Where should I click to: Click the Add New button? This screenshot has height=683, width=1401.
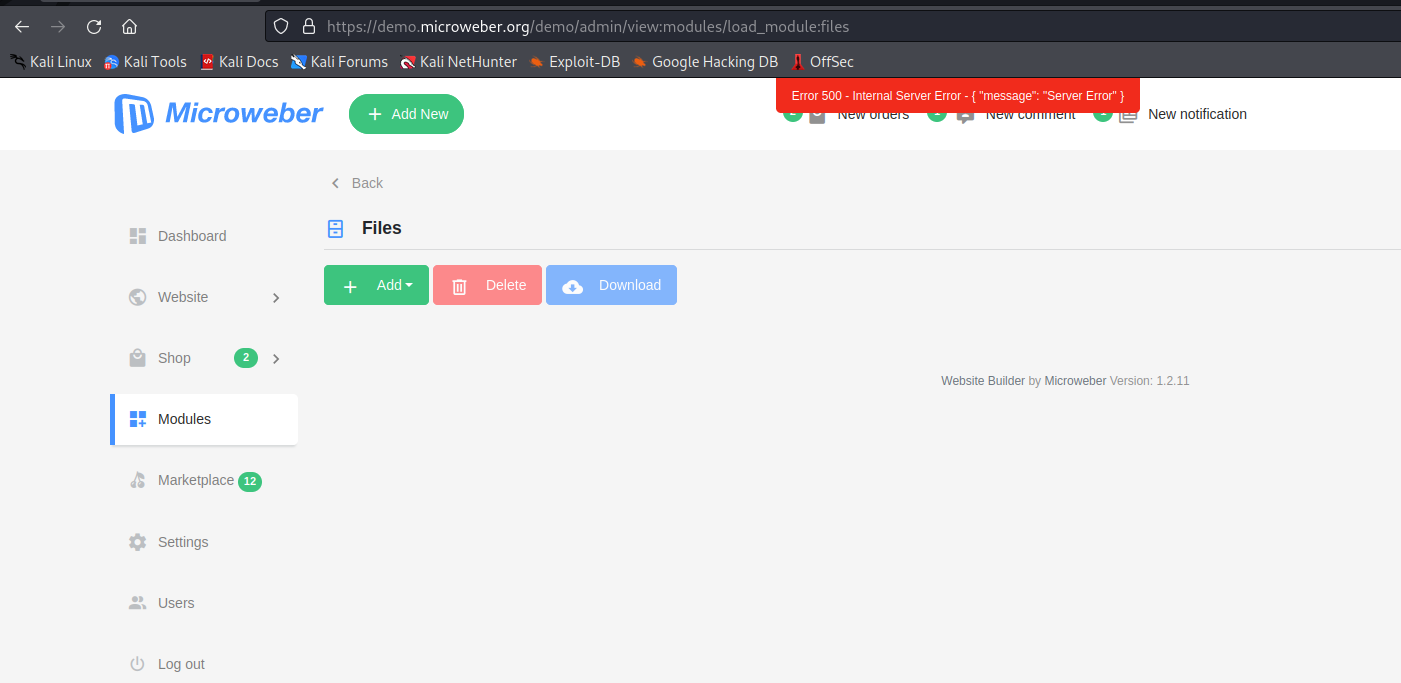pos(406,114)
